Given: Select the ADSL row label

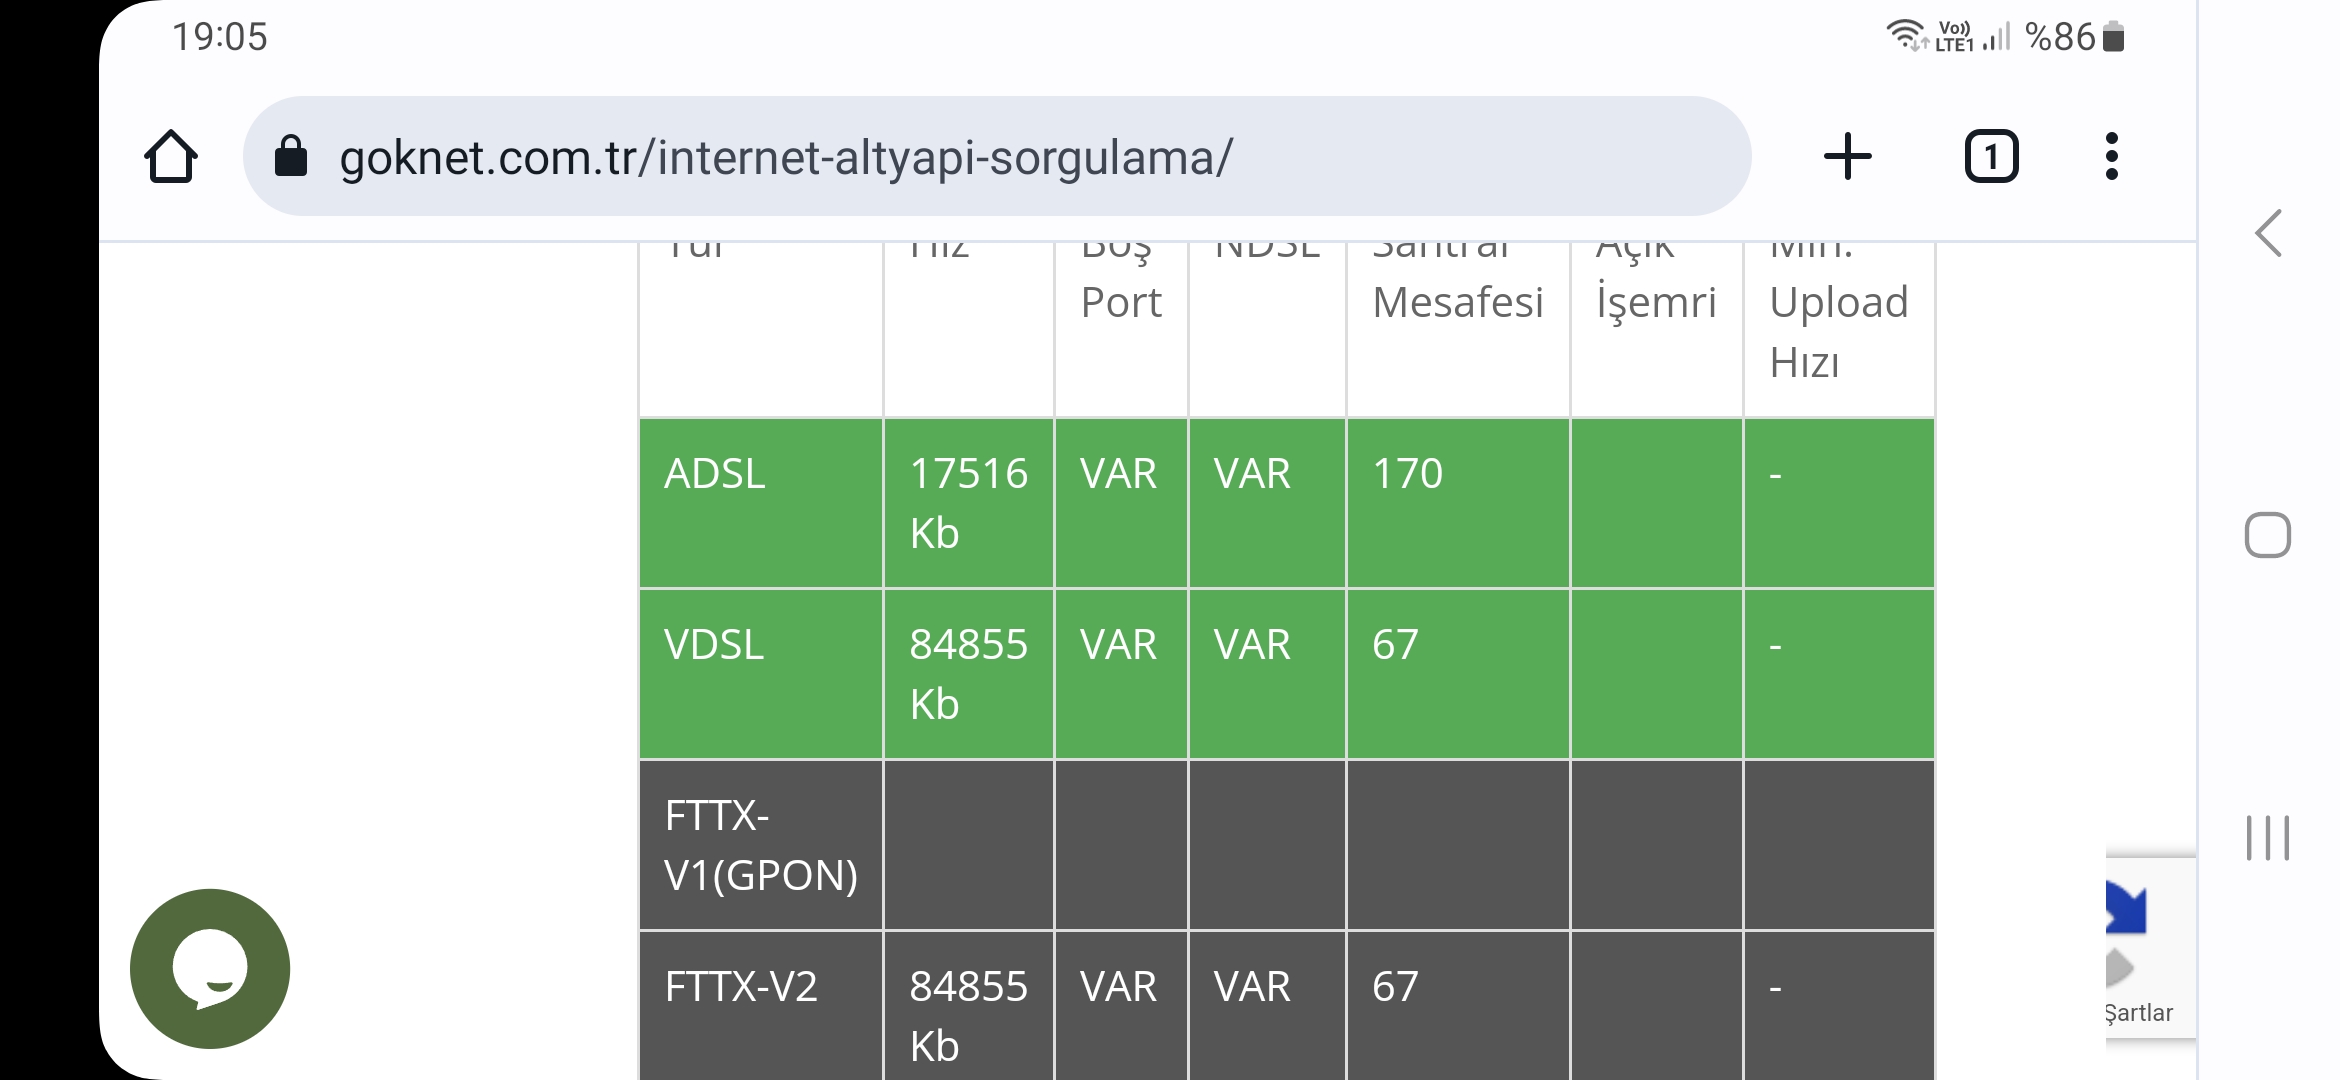Looking at the screenshot, I should click(x=714, y=474).
